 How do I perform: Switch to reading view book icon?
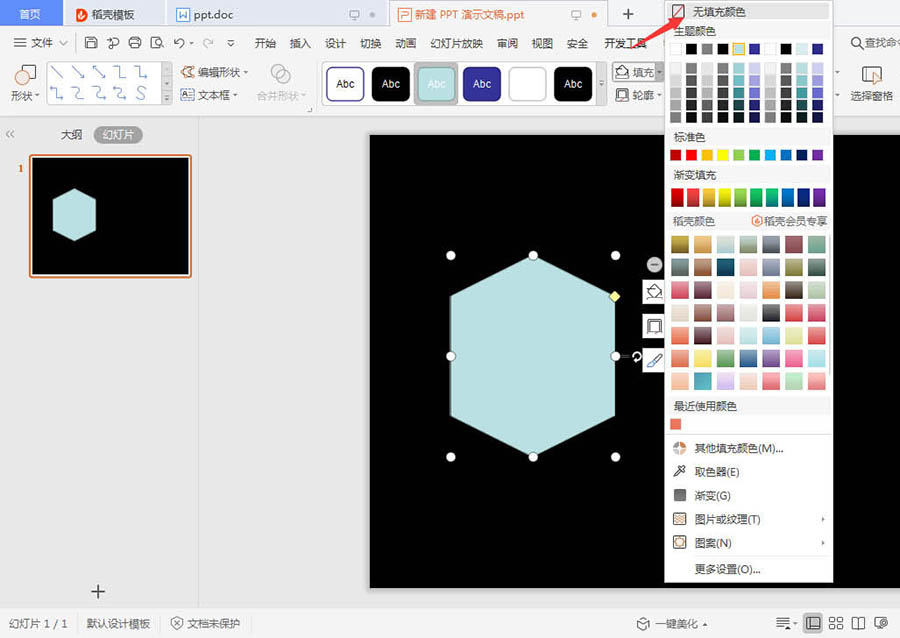tap(858, 623)
